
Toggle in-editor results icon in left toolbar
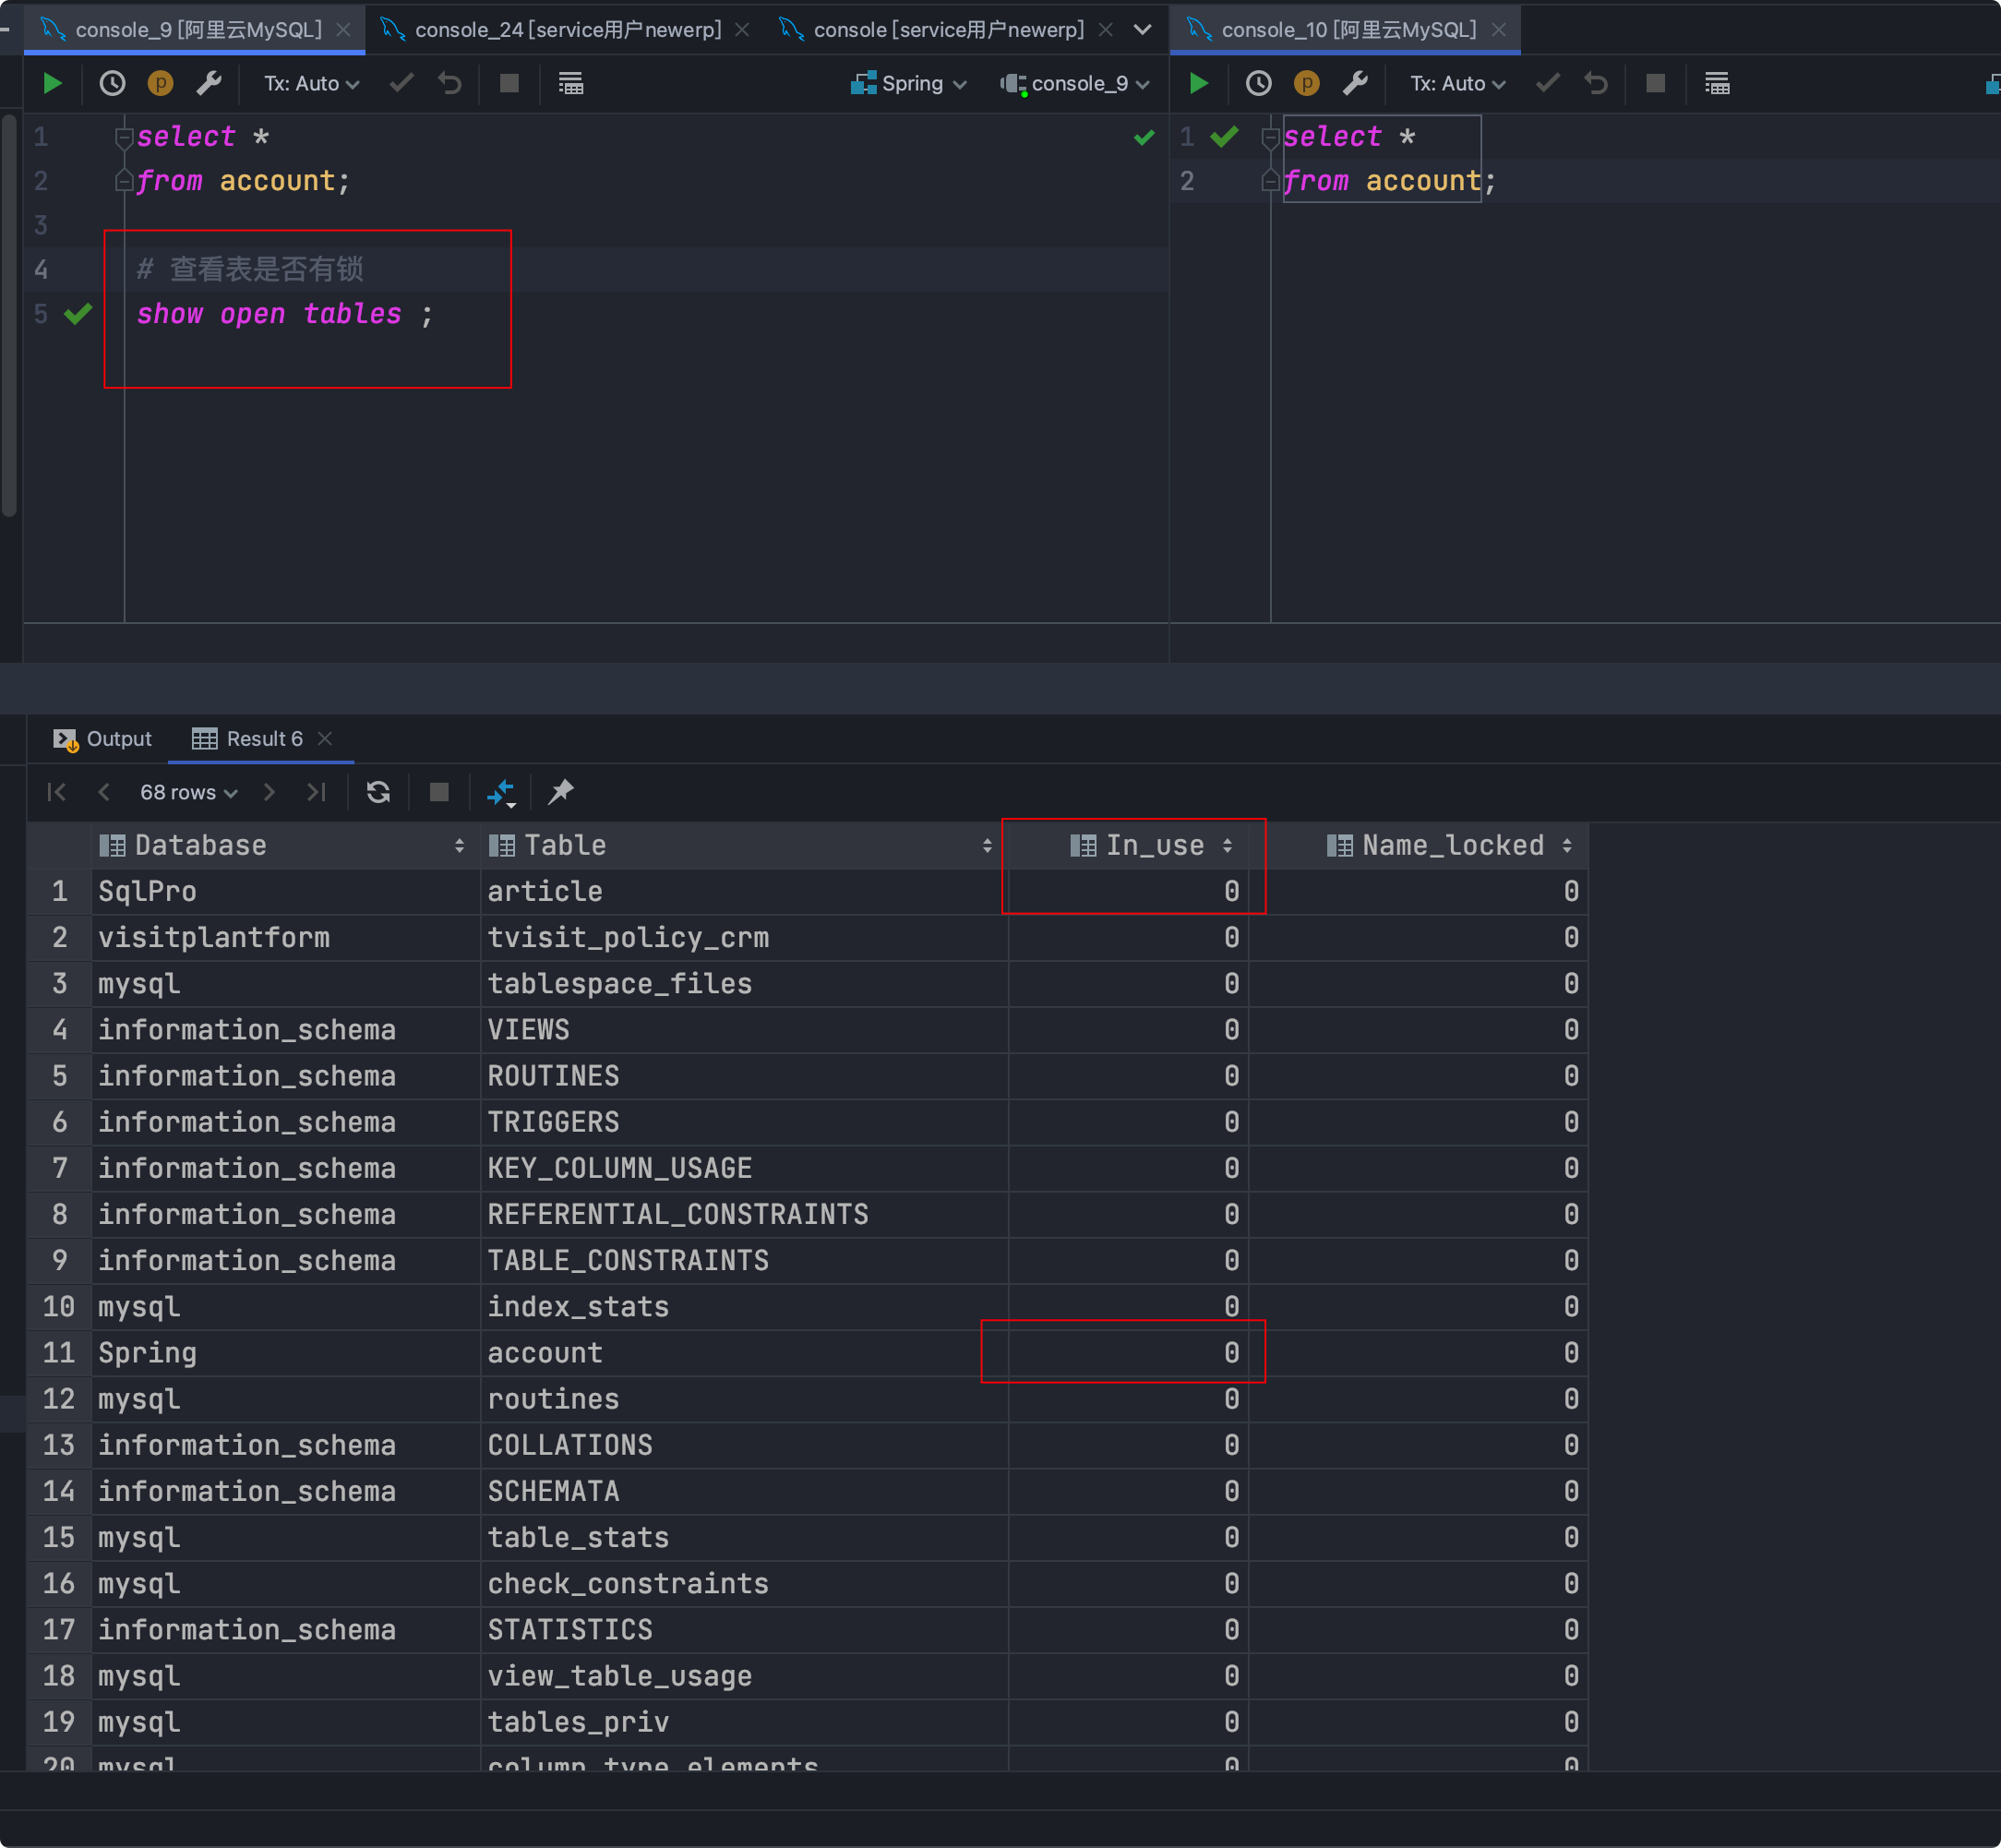[570, 84]
